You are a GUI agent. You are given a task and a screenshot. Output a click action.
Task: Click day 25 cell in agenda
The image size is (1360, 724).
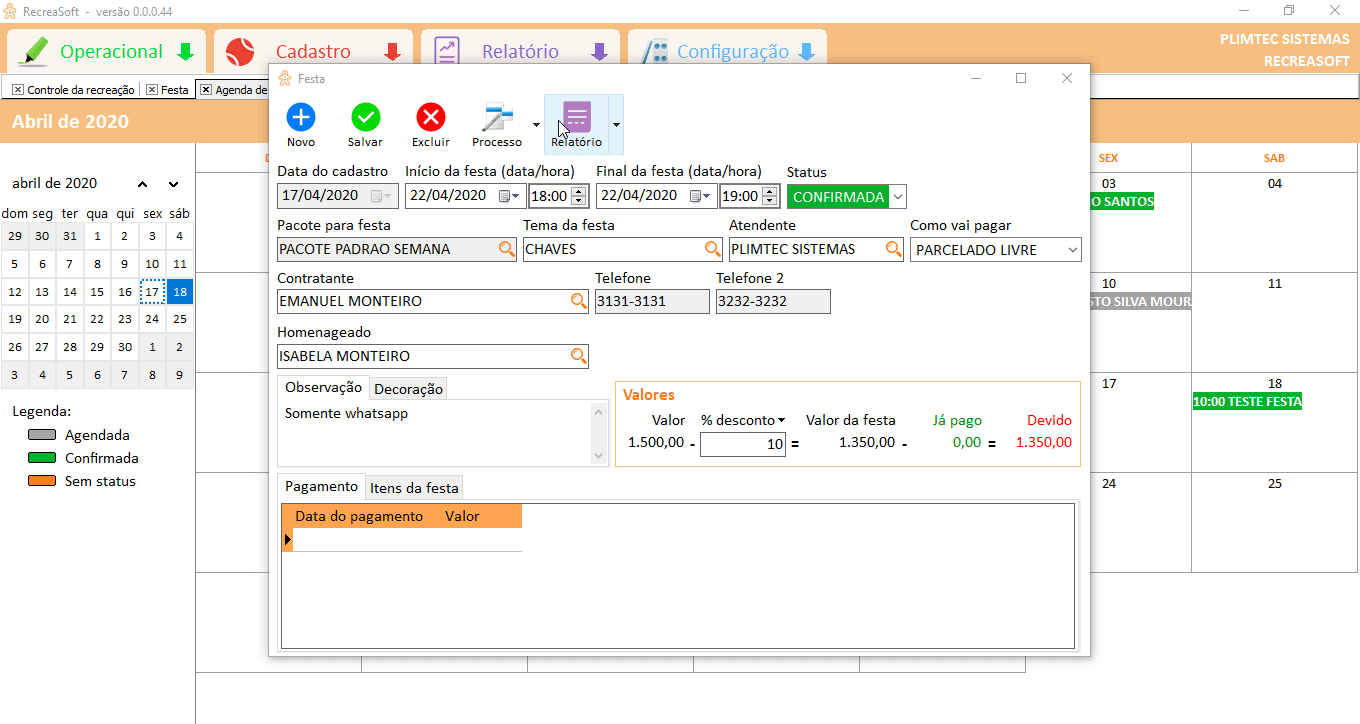[x=1275, y=522]
